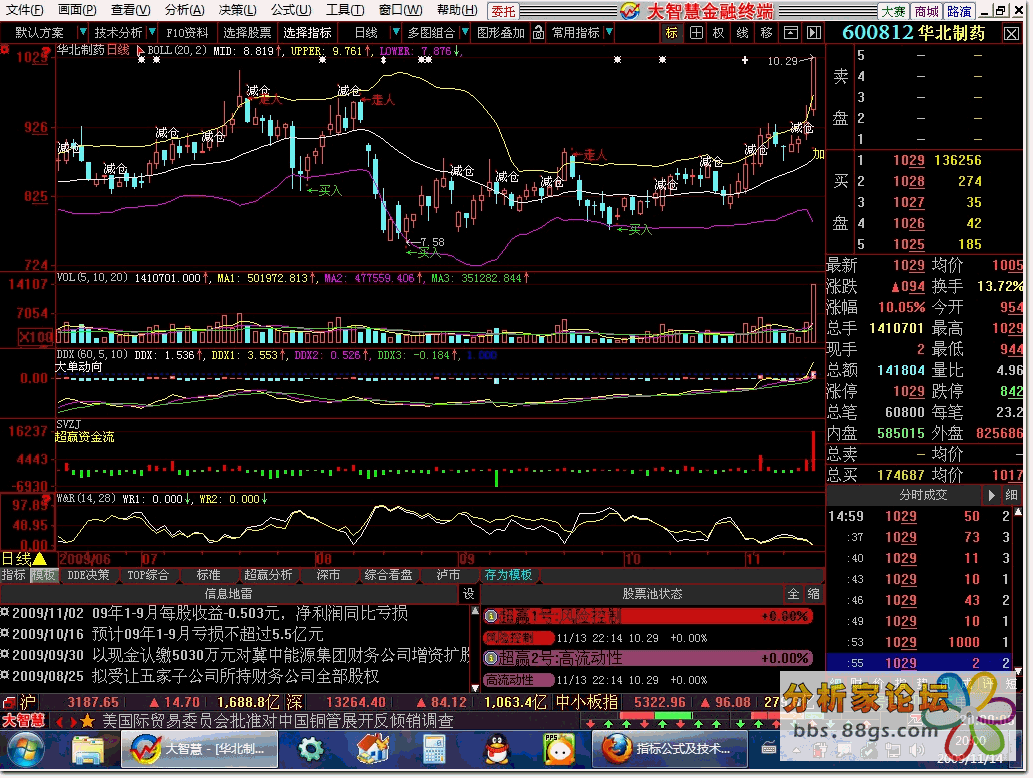Click the 大赛 link in title bar
The height and width of the screenshot is (778, 1033).
(893, 11)
